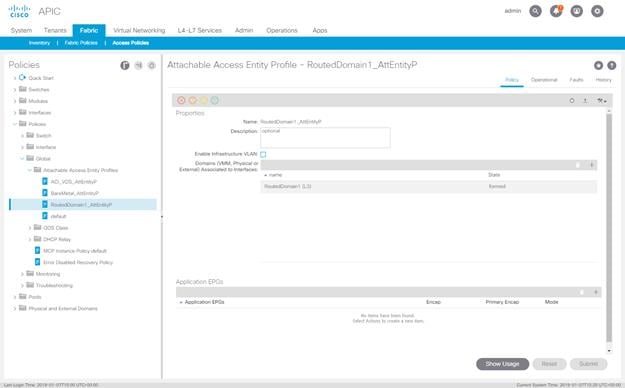Open the Apps menu
This screenshot has width=625, height=388.
320,30
